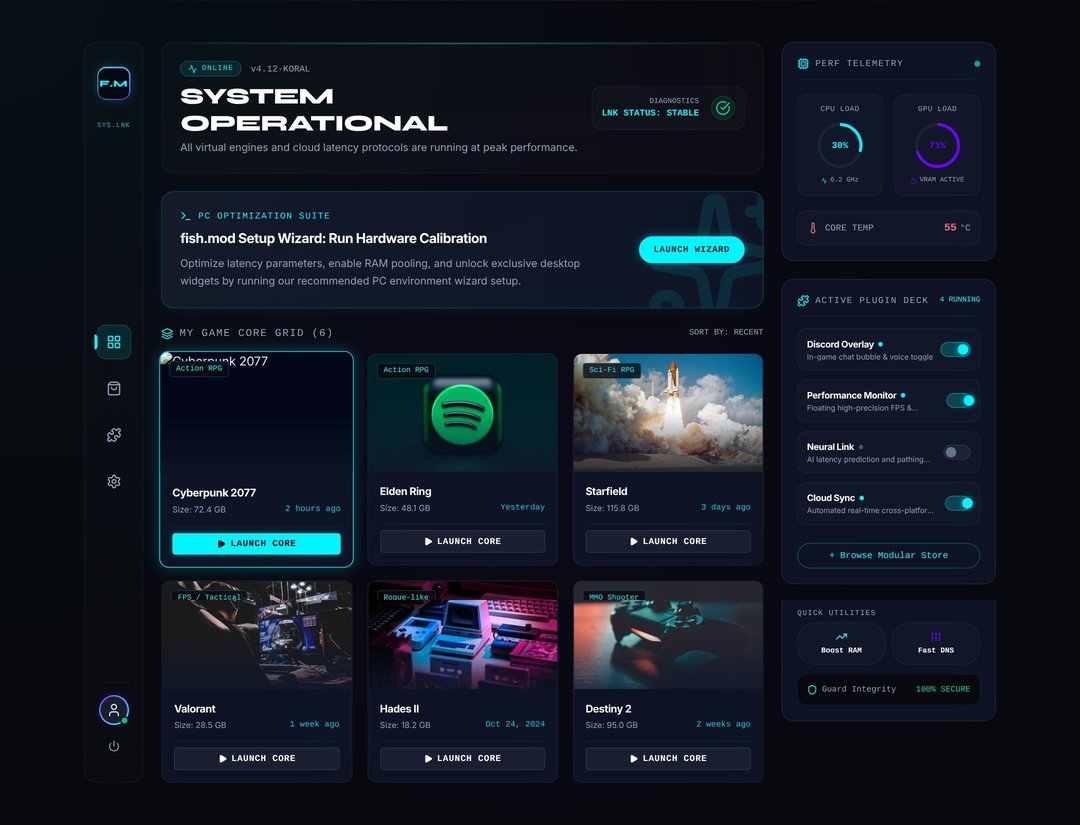Click the game core grid layers icon

coord(167,333)
